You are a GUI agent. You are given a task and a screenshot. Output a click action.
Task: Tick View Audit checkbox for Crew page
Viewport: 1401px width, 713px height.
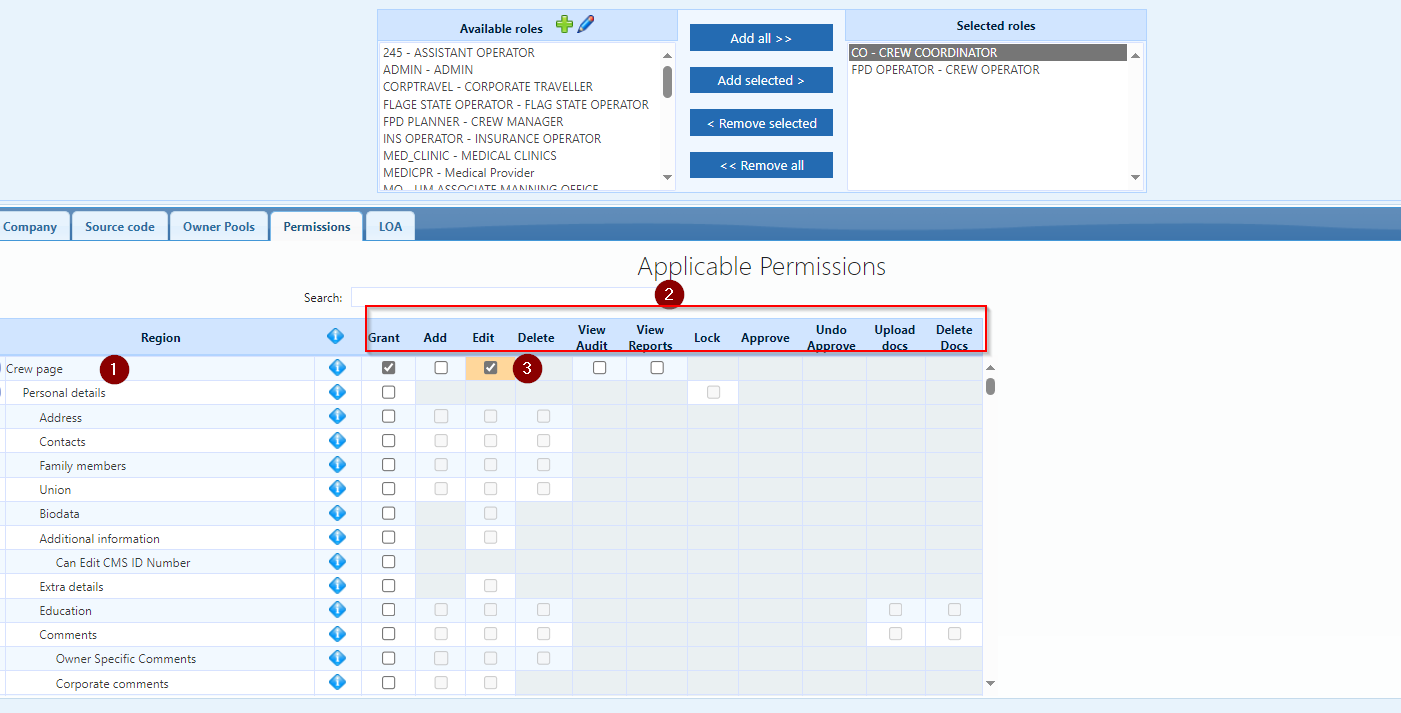coord(599,368)
